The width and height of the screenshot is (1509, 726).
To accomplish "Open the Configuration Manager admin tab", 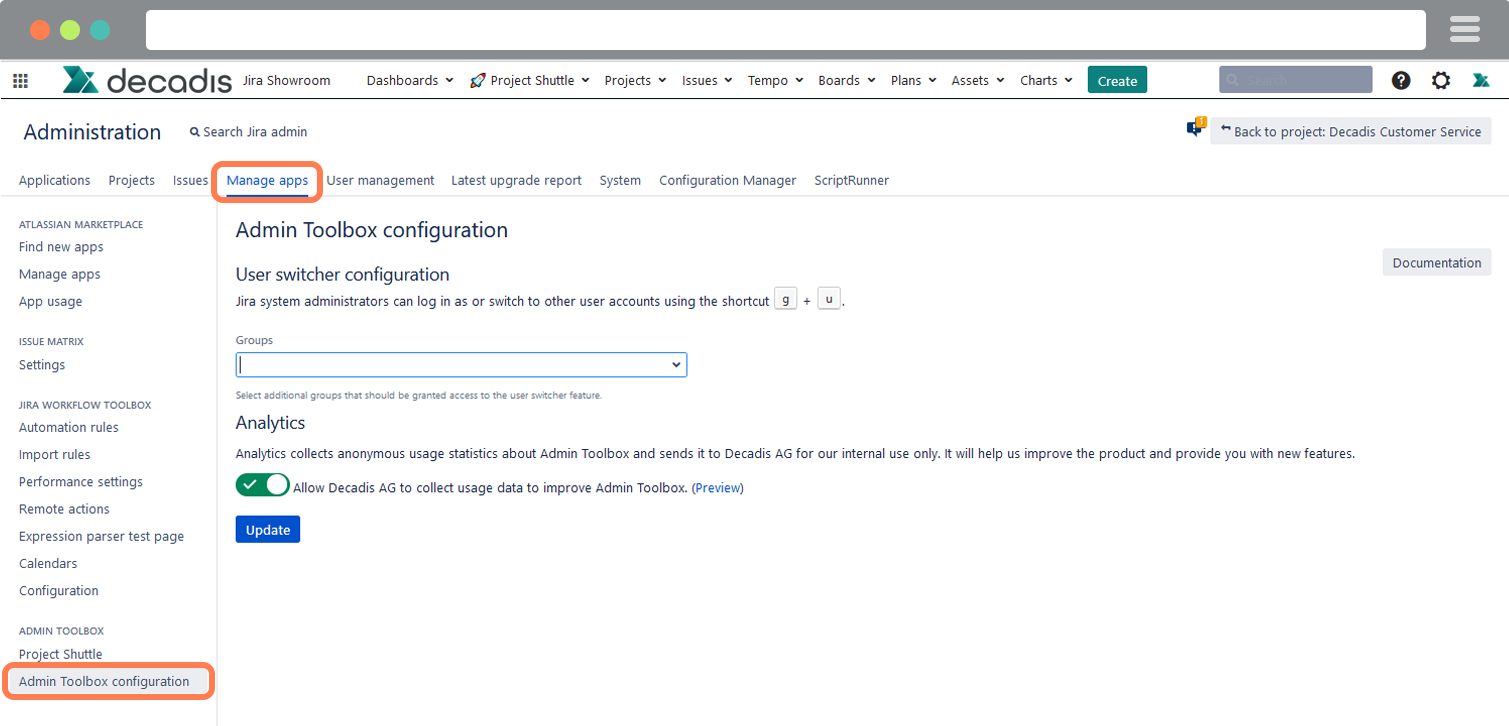I will tap(727, 180).
